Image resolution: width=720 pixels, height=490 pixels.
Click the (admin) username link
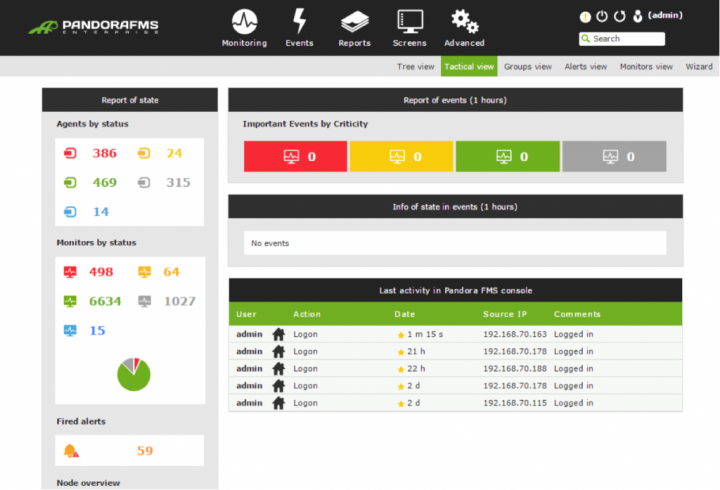tap(664, 16)
